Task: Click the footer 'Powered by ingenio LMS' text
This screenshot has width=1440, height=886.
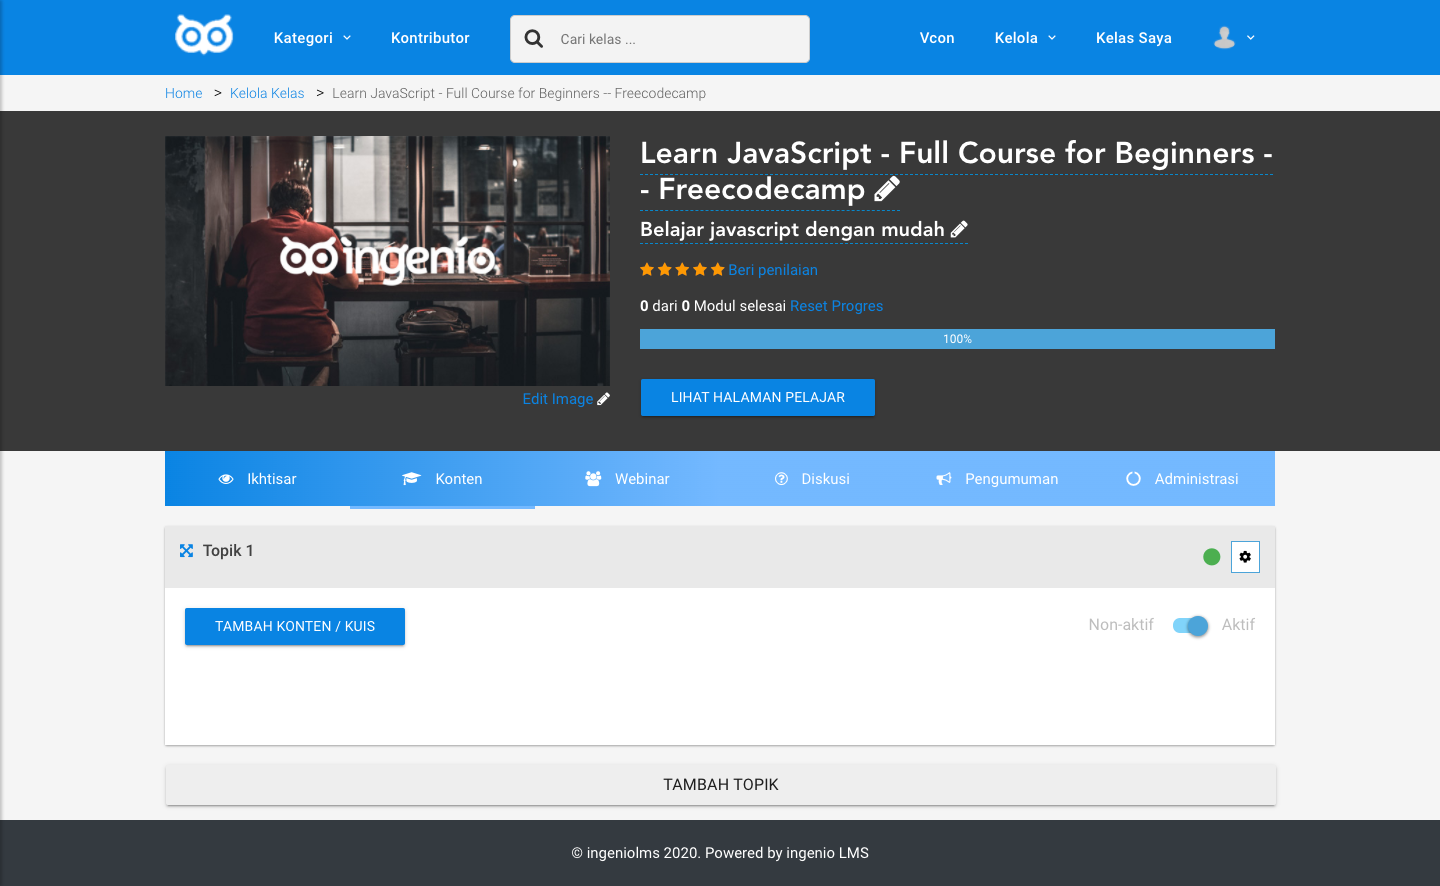Action: click(787, 853)
